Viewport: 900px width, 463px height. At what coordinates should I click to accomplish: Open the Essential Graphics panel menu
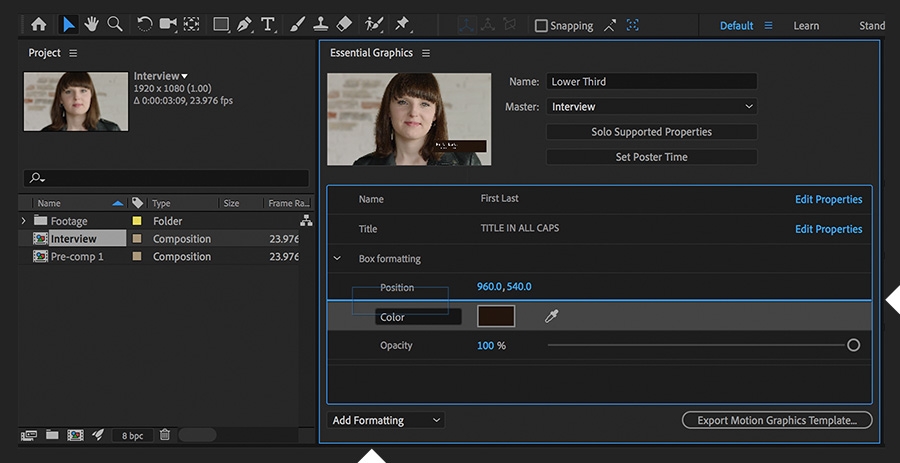point(426,53)
